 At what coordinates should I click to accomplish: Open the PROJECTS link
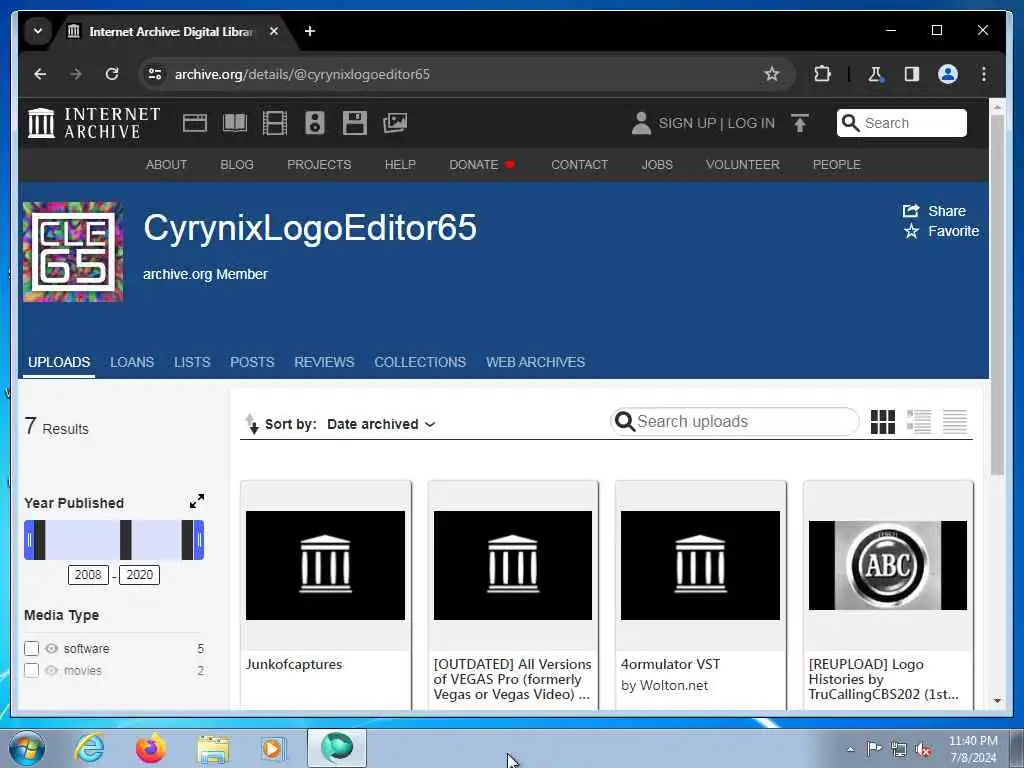(319, 165)
